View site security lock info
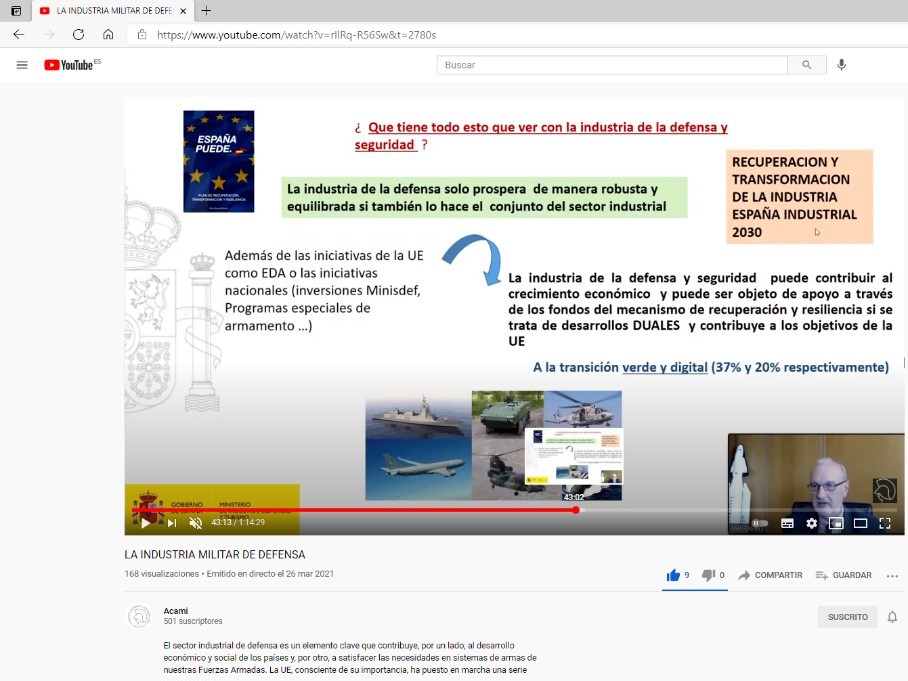 point(142,35)
